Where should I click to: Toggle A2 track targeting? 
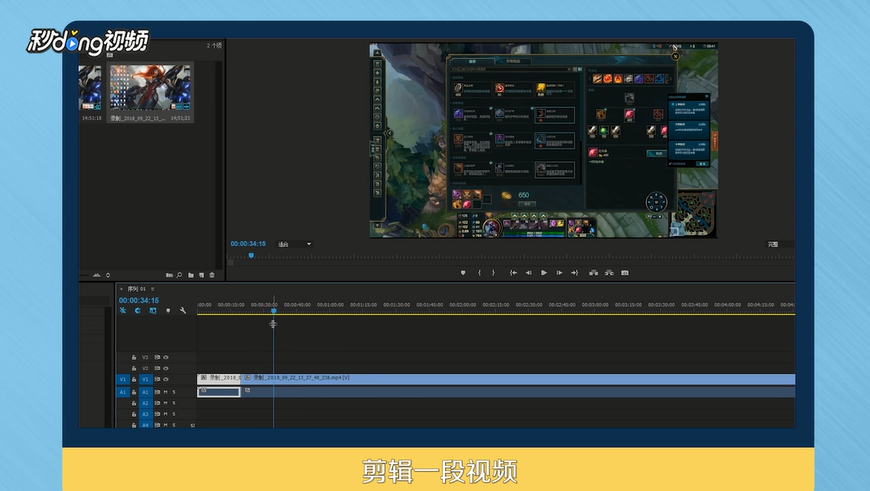click(x=145, y=403)
